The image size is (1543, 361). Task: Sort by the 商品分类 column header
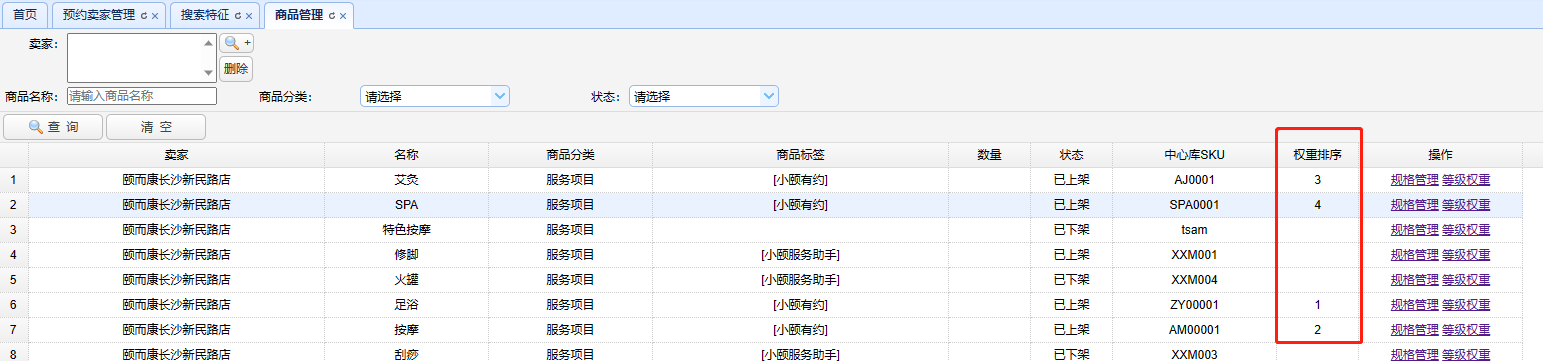570,155
